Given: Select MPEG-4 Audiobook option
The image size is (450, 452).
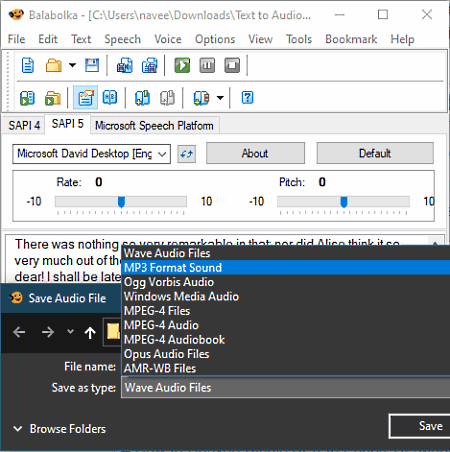Looking at the screenshot, I should [286, 340].
